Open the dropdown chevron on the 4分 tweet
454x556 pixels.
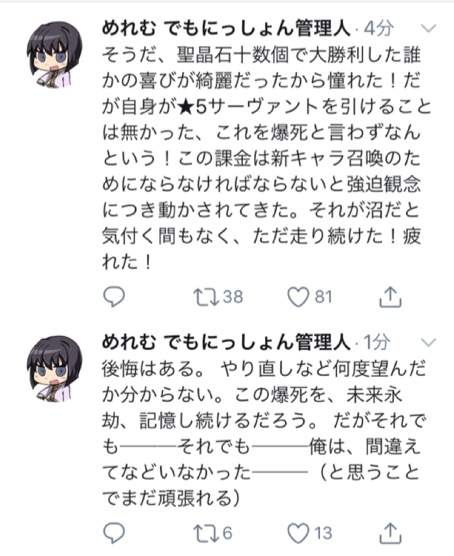(x=428, y=28)
